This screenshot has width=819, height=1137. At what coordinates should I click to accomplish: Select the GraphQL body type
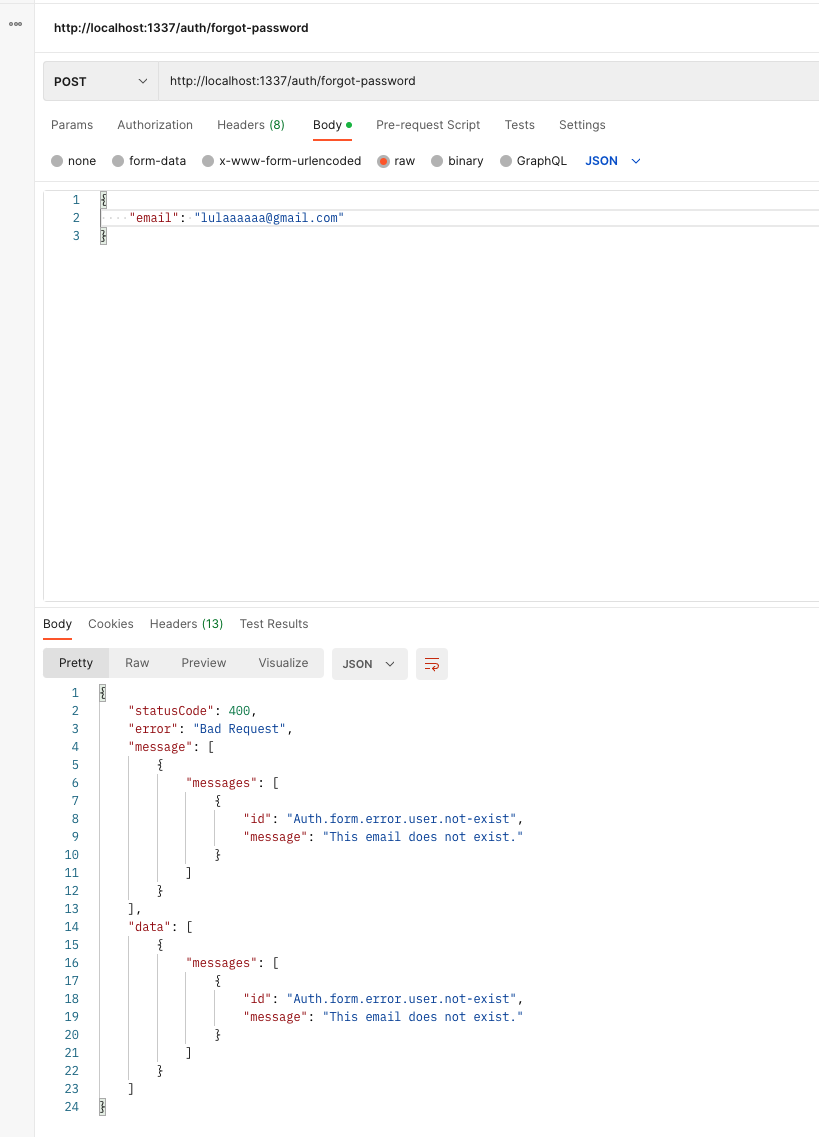(x=533, y=161)
